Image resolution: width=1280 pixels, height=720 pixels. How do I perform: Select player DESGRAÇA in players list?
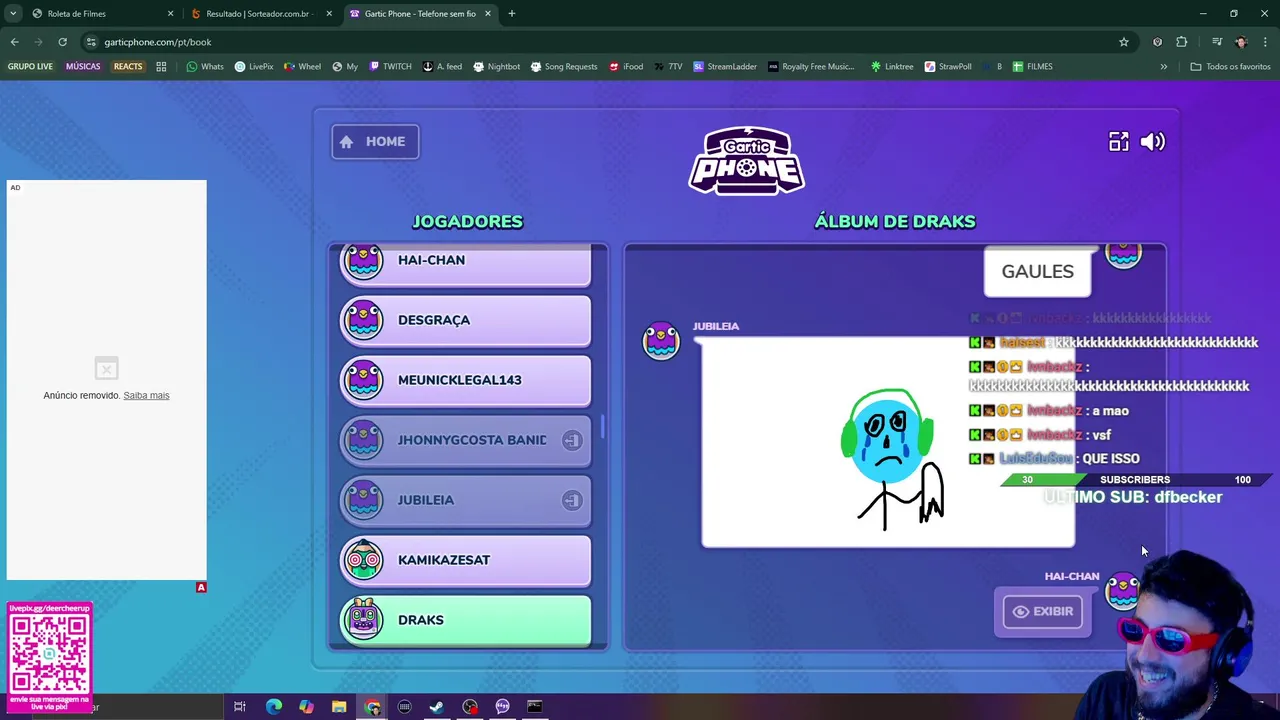click(465, 320)
